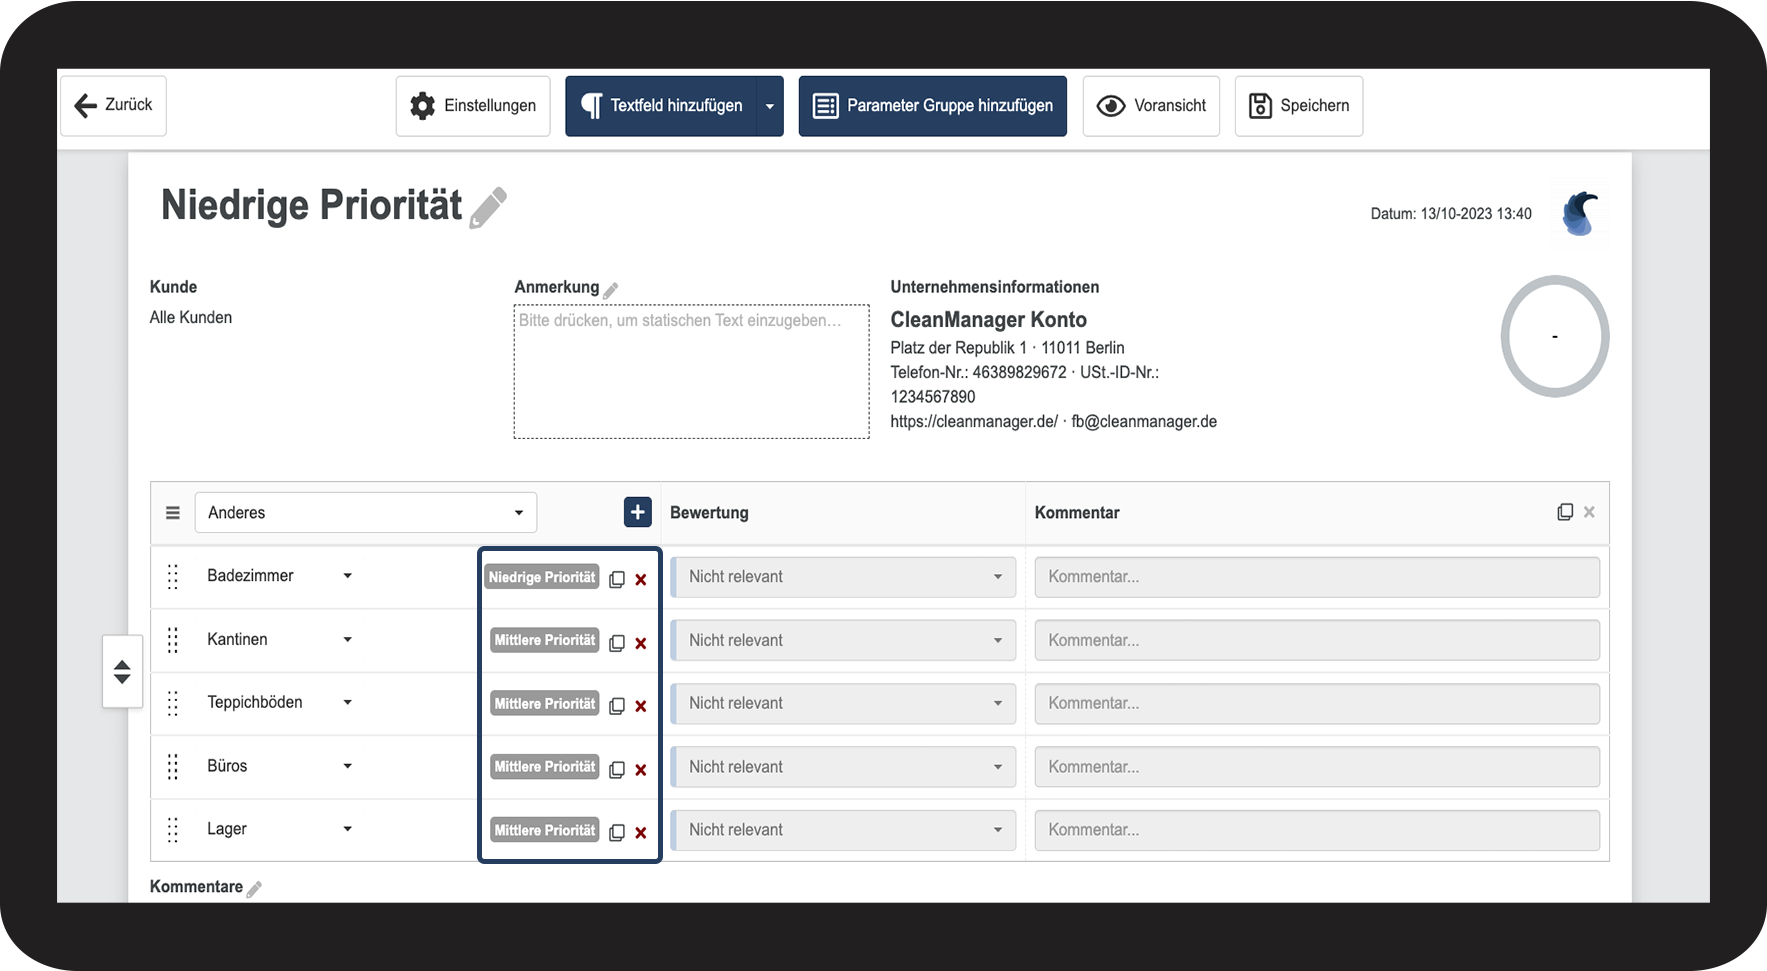Image resolution: width=1767 pixels, height=971 pixels.
Task: Click the Kantinen row drag handle
Action: (x=173, y=640)
